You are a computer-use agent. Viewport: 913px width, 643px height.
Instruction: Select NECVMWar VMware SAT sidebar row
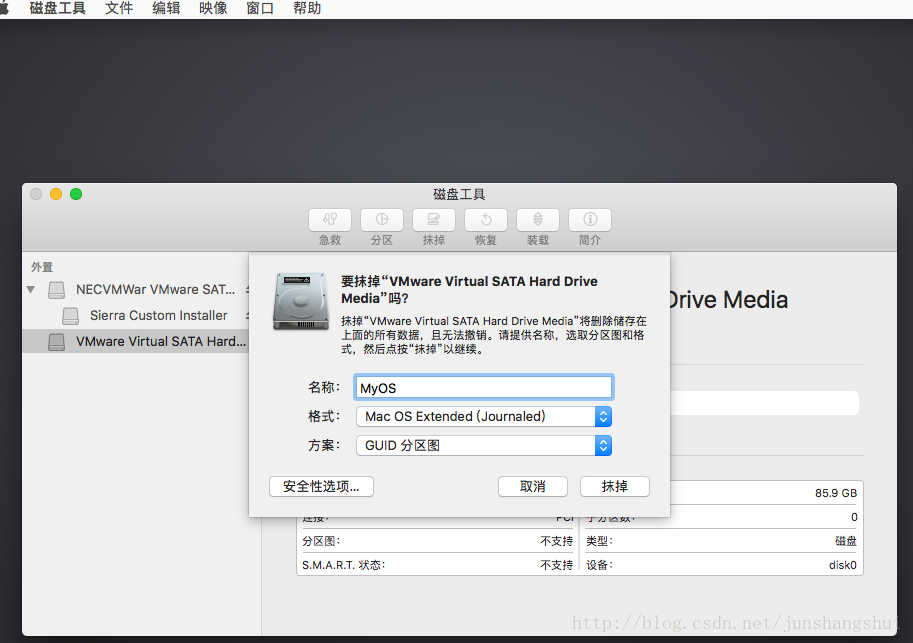tap(136, 289)
